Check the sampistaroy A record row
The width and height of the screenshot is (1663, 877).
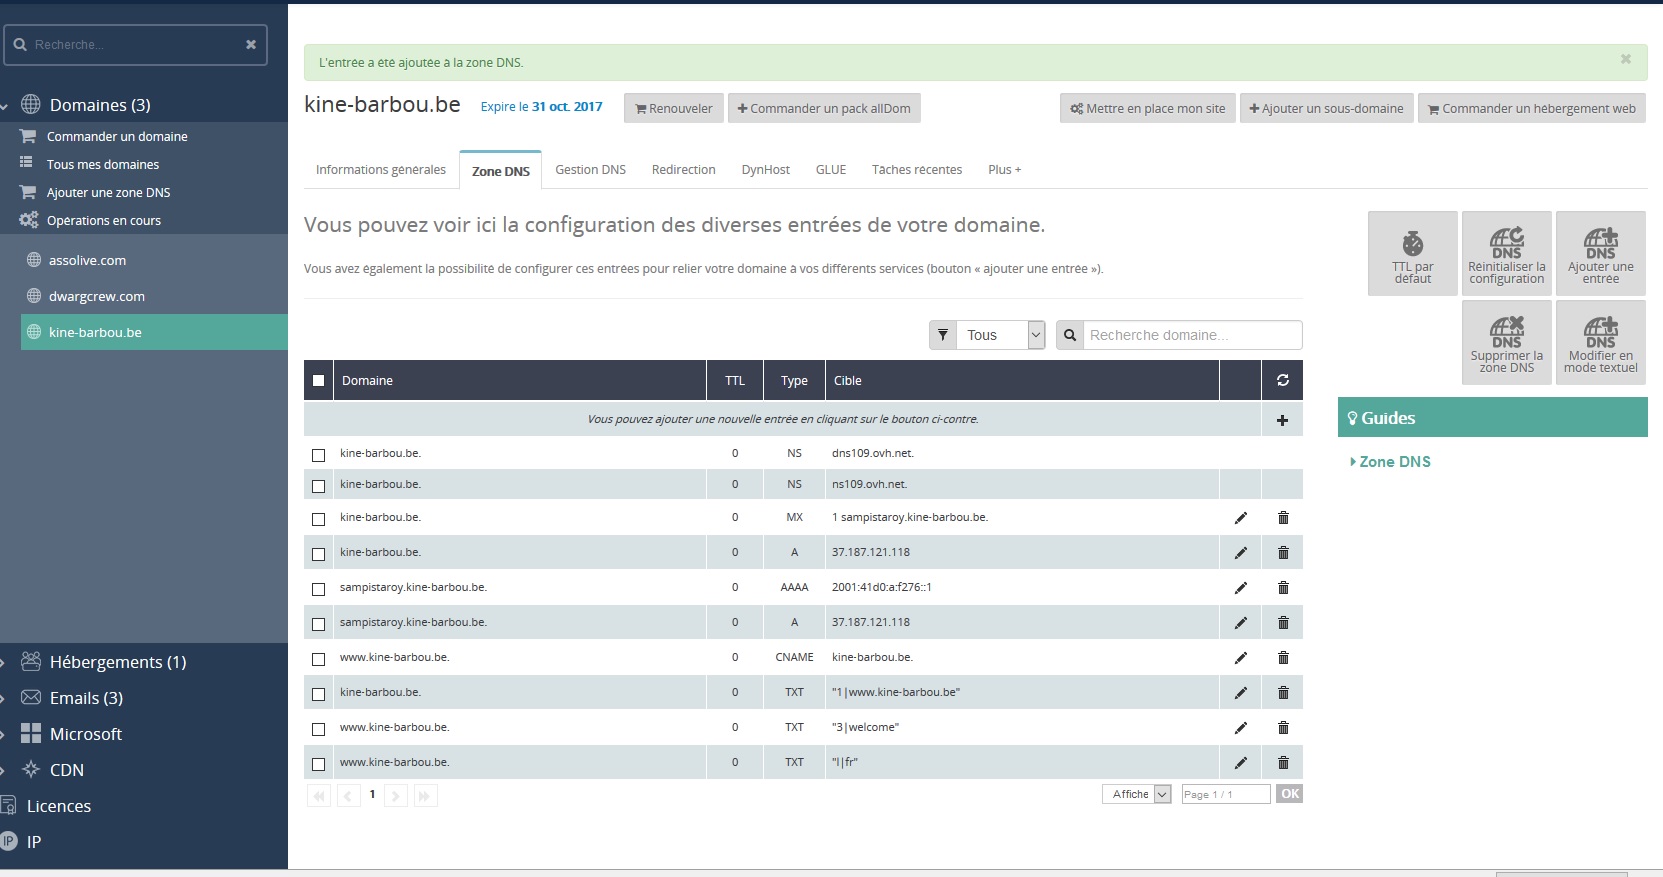(318, 624)
